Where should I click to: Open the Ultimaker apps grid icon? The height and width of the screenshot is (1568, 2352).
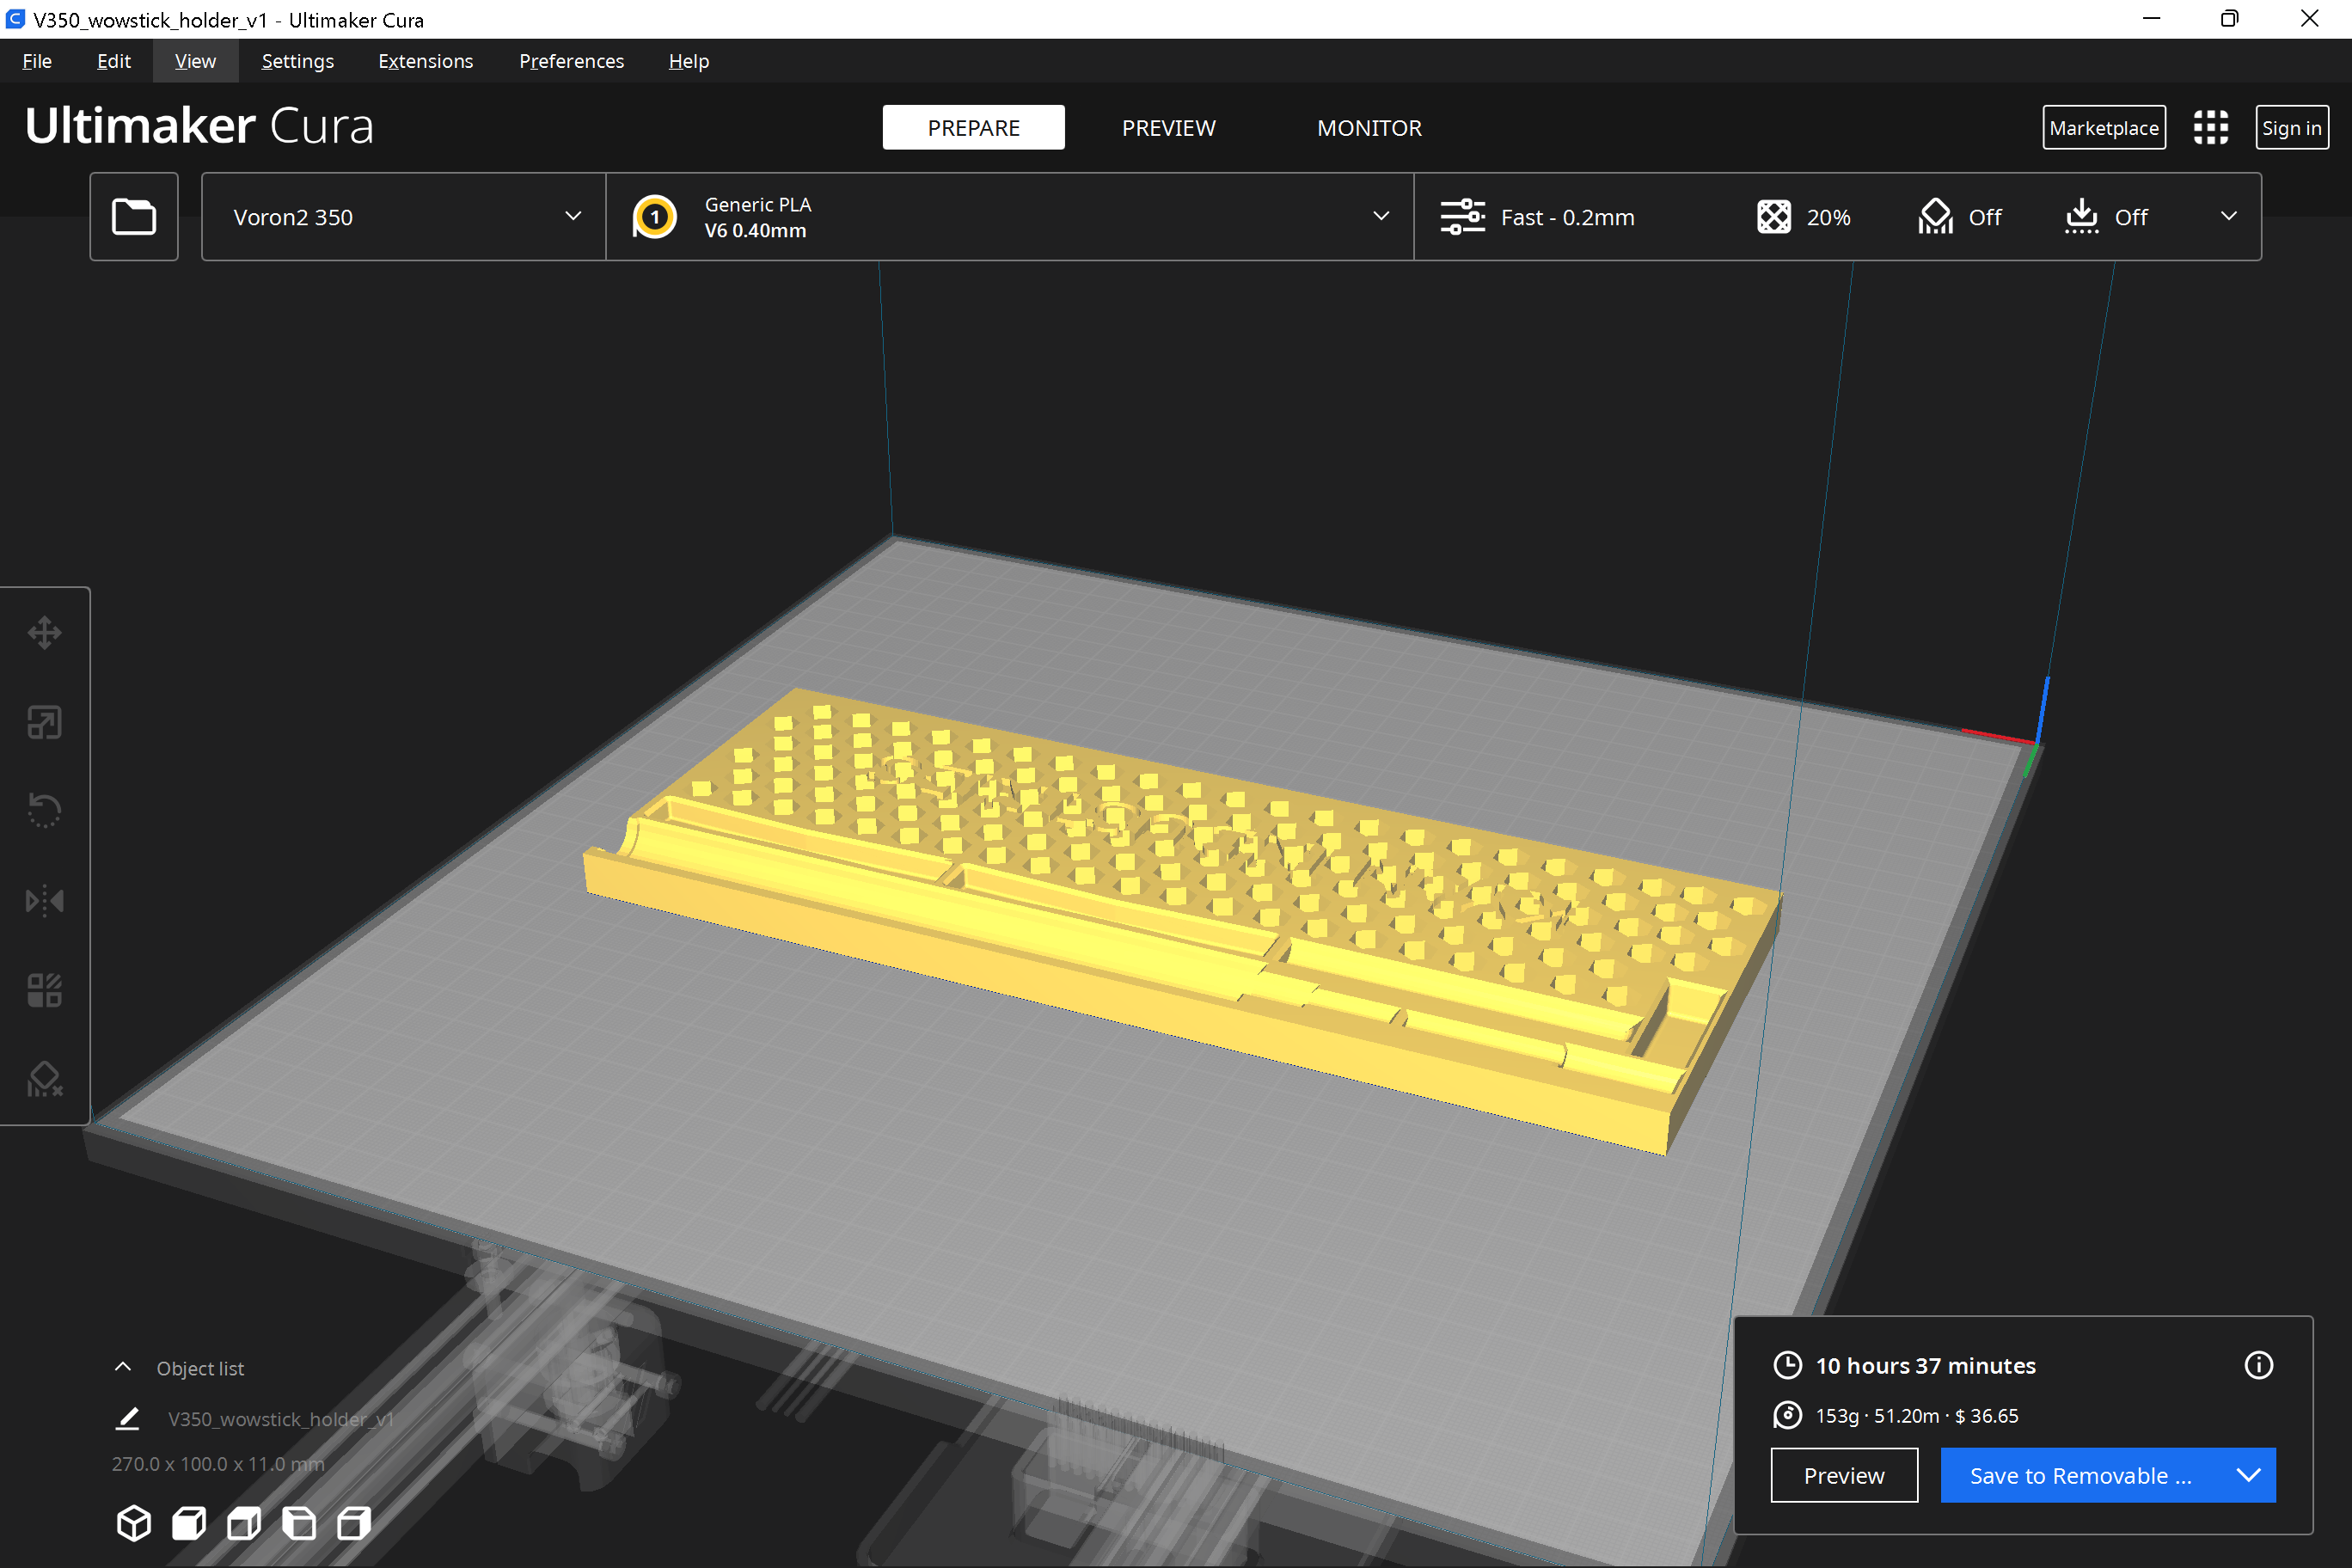click(2211, 128)
